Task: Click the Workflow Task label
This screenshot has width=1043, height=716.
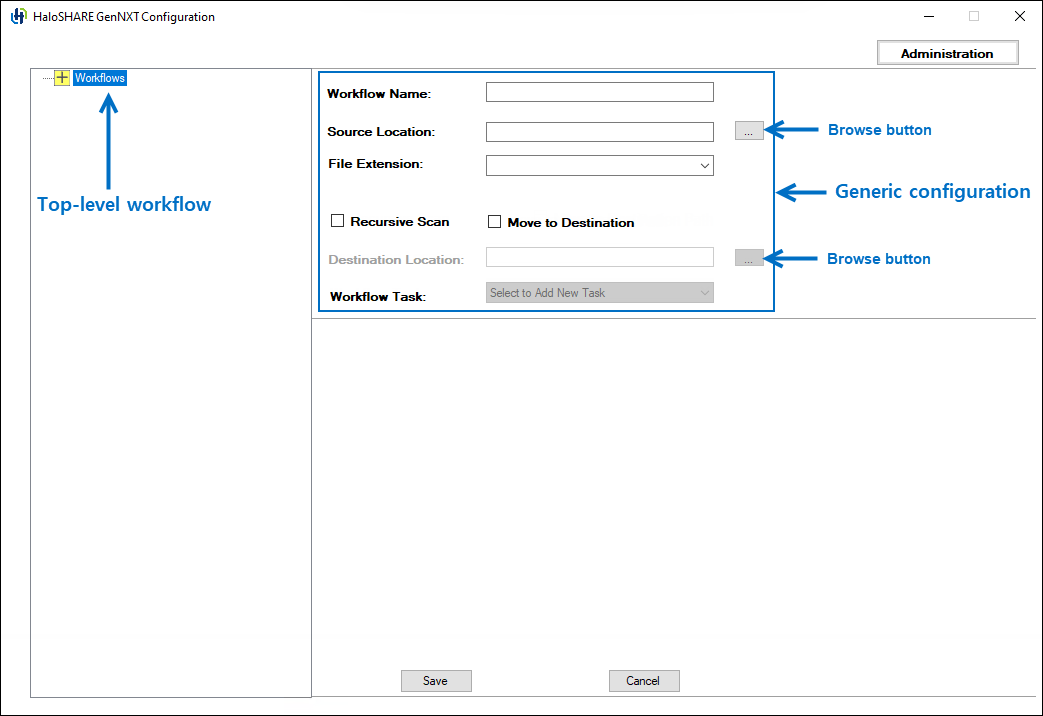Action: [378, 297]
